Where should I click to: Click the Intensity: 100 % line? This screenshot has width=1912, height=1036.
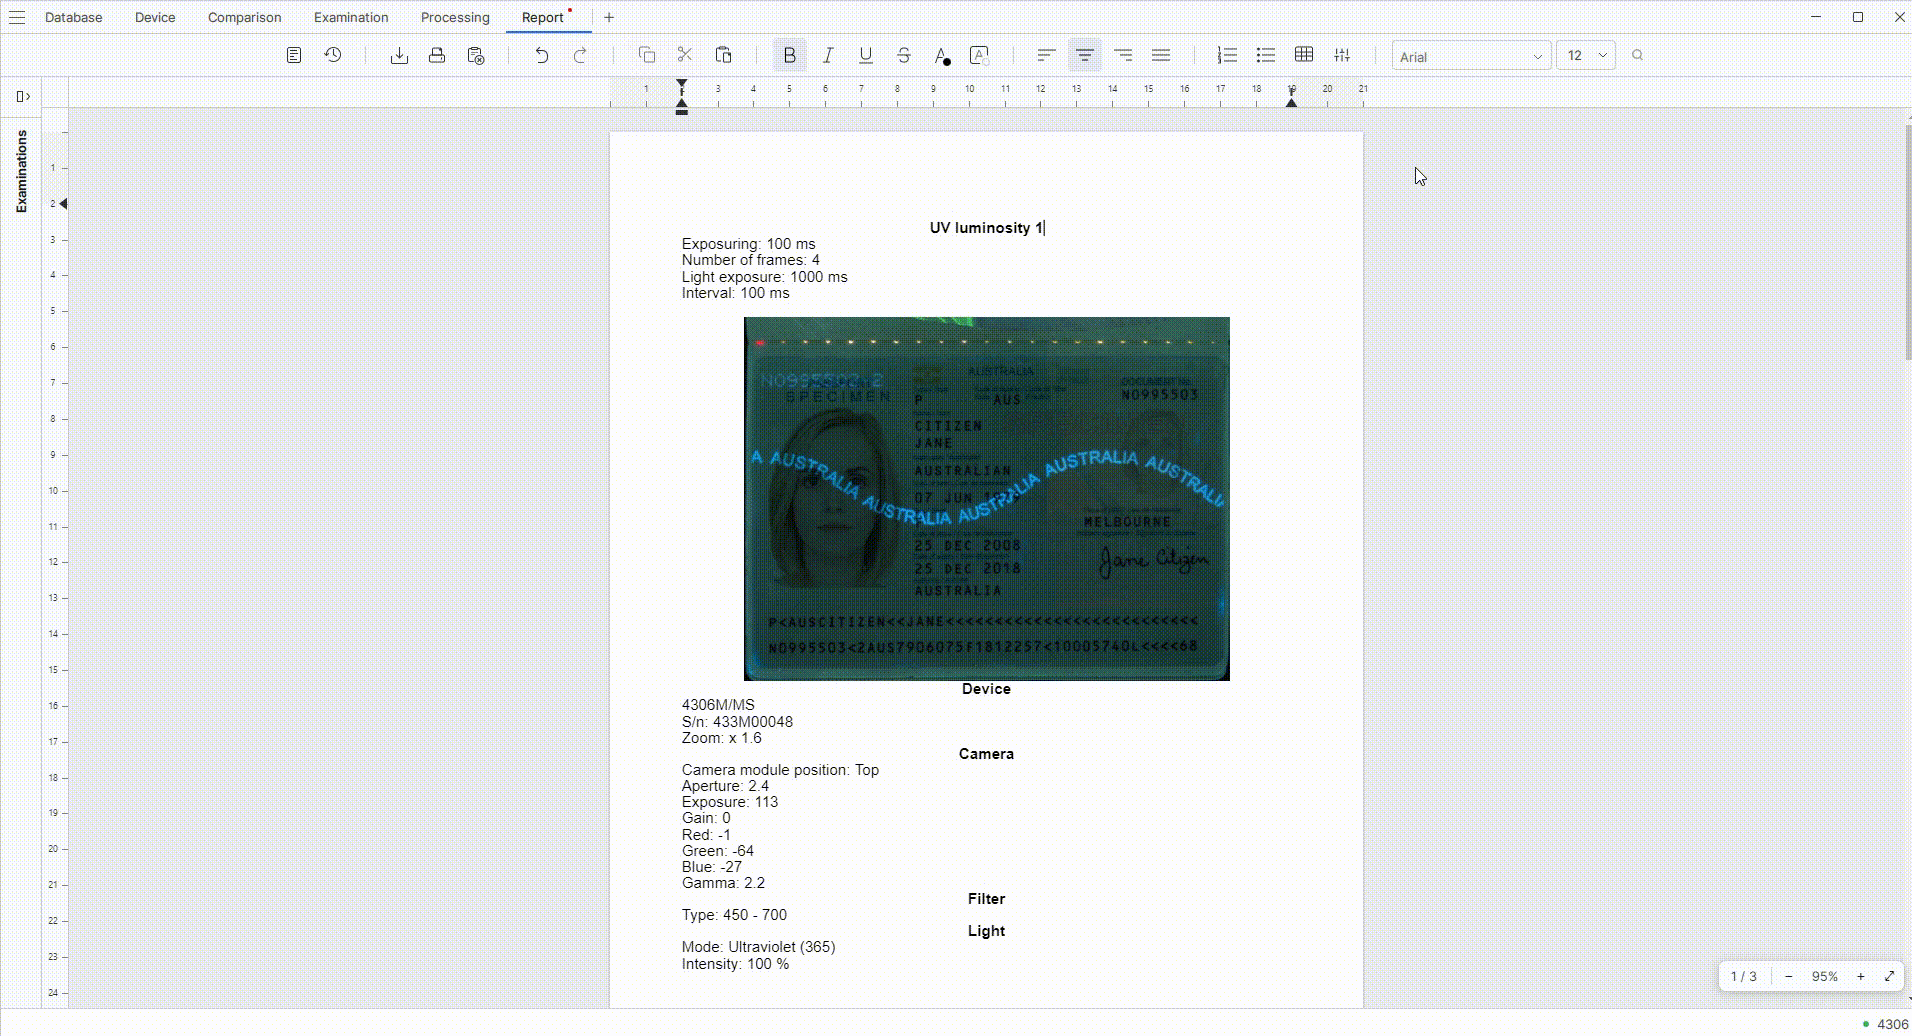coord(735,964)
